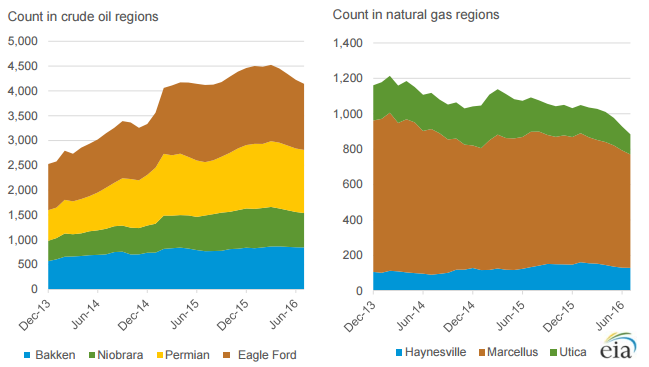The image size is (649, 367).
Task: Click the 800 y-axis label
Action: [353, 149]
